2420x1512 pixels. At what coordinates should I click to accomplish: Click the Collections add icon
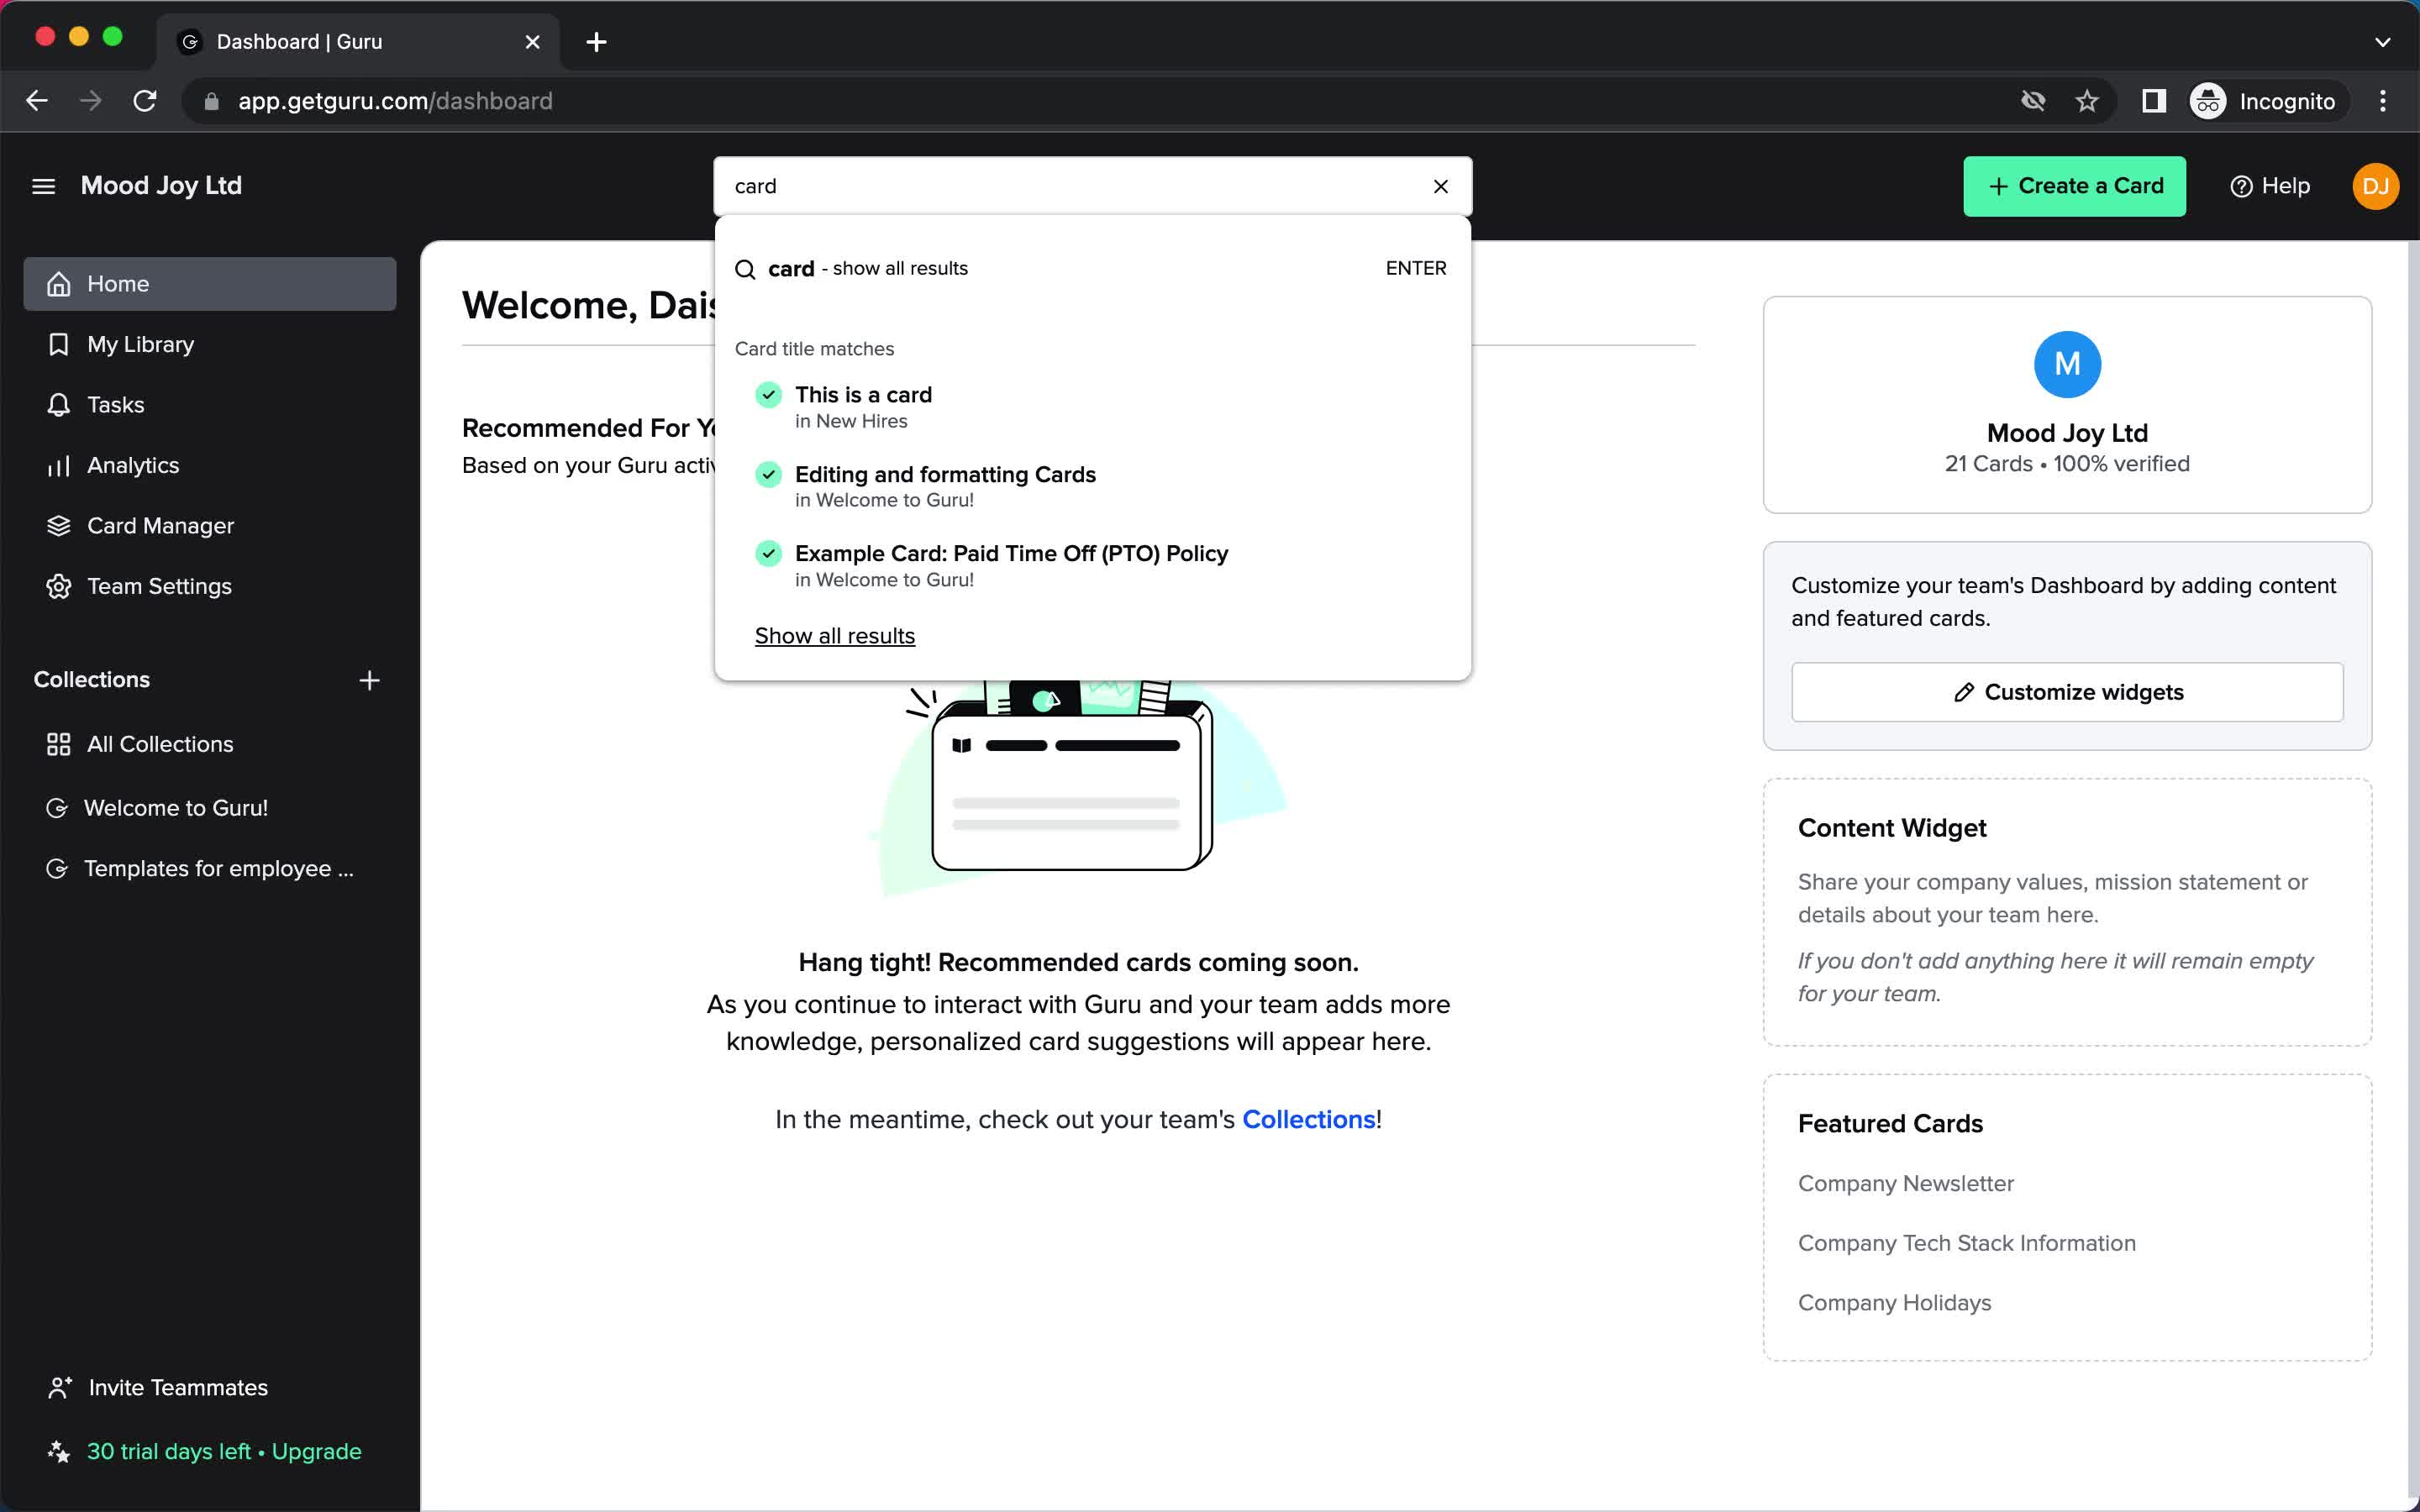pyautogui.click(x=370, y=680)
